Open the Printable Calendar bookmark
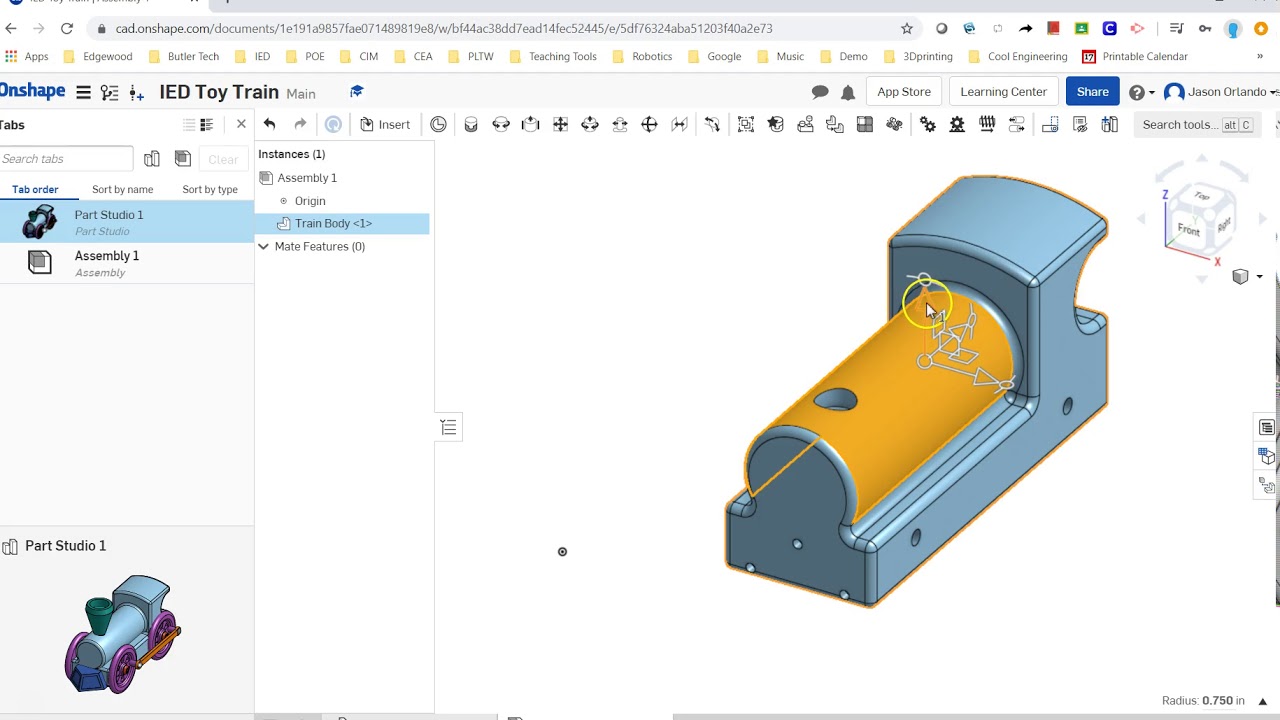The image size is (1280, 720). (x=1135, y=56)
